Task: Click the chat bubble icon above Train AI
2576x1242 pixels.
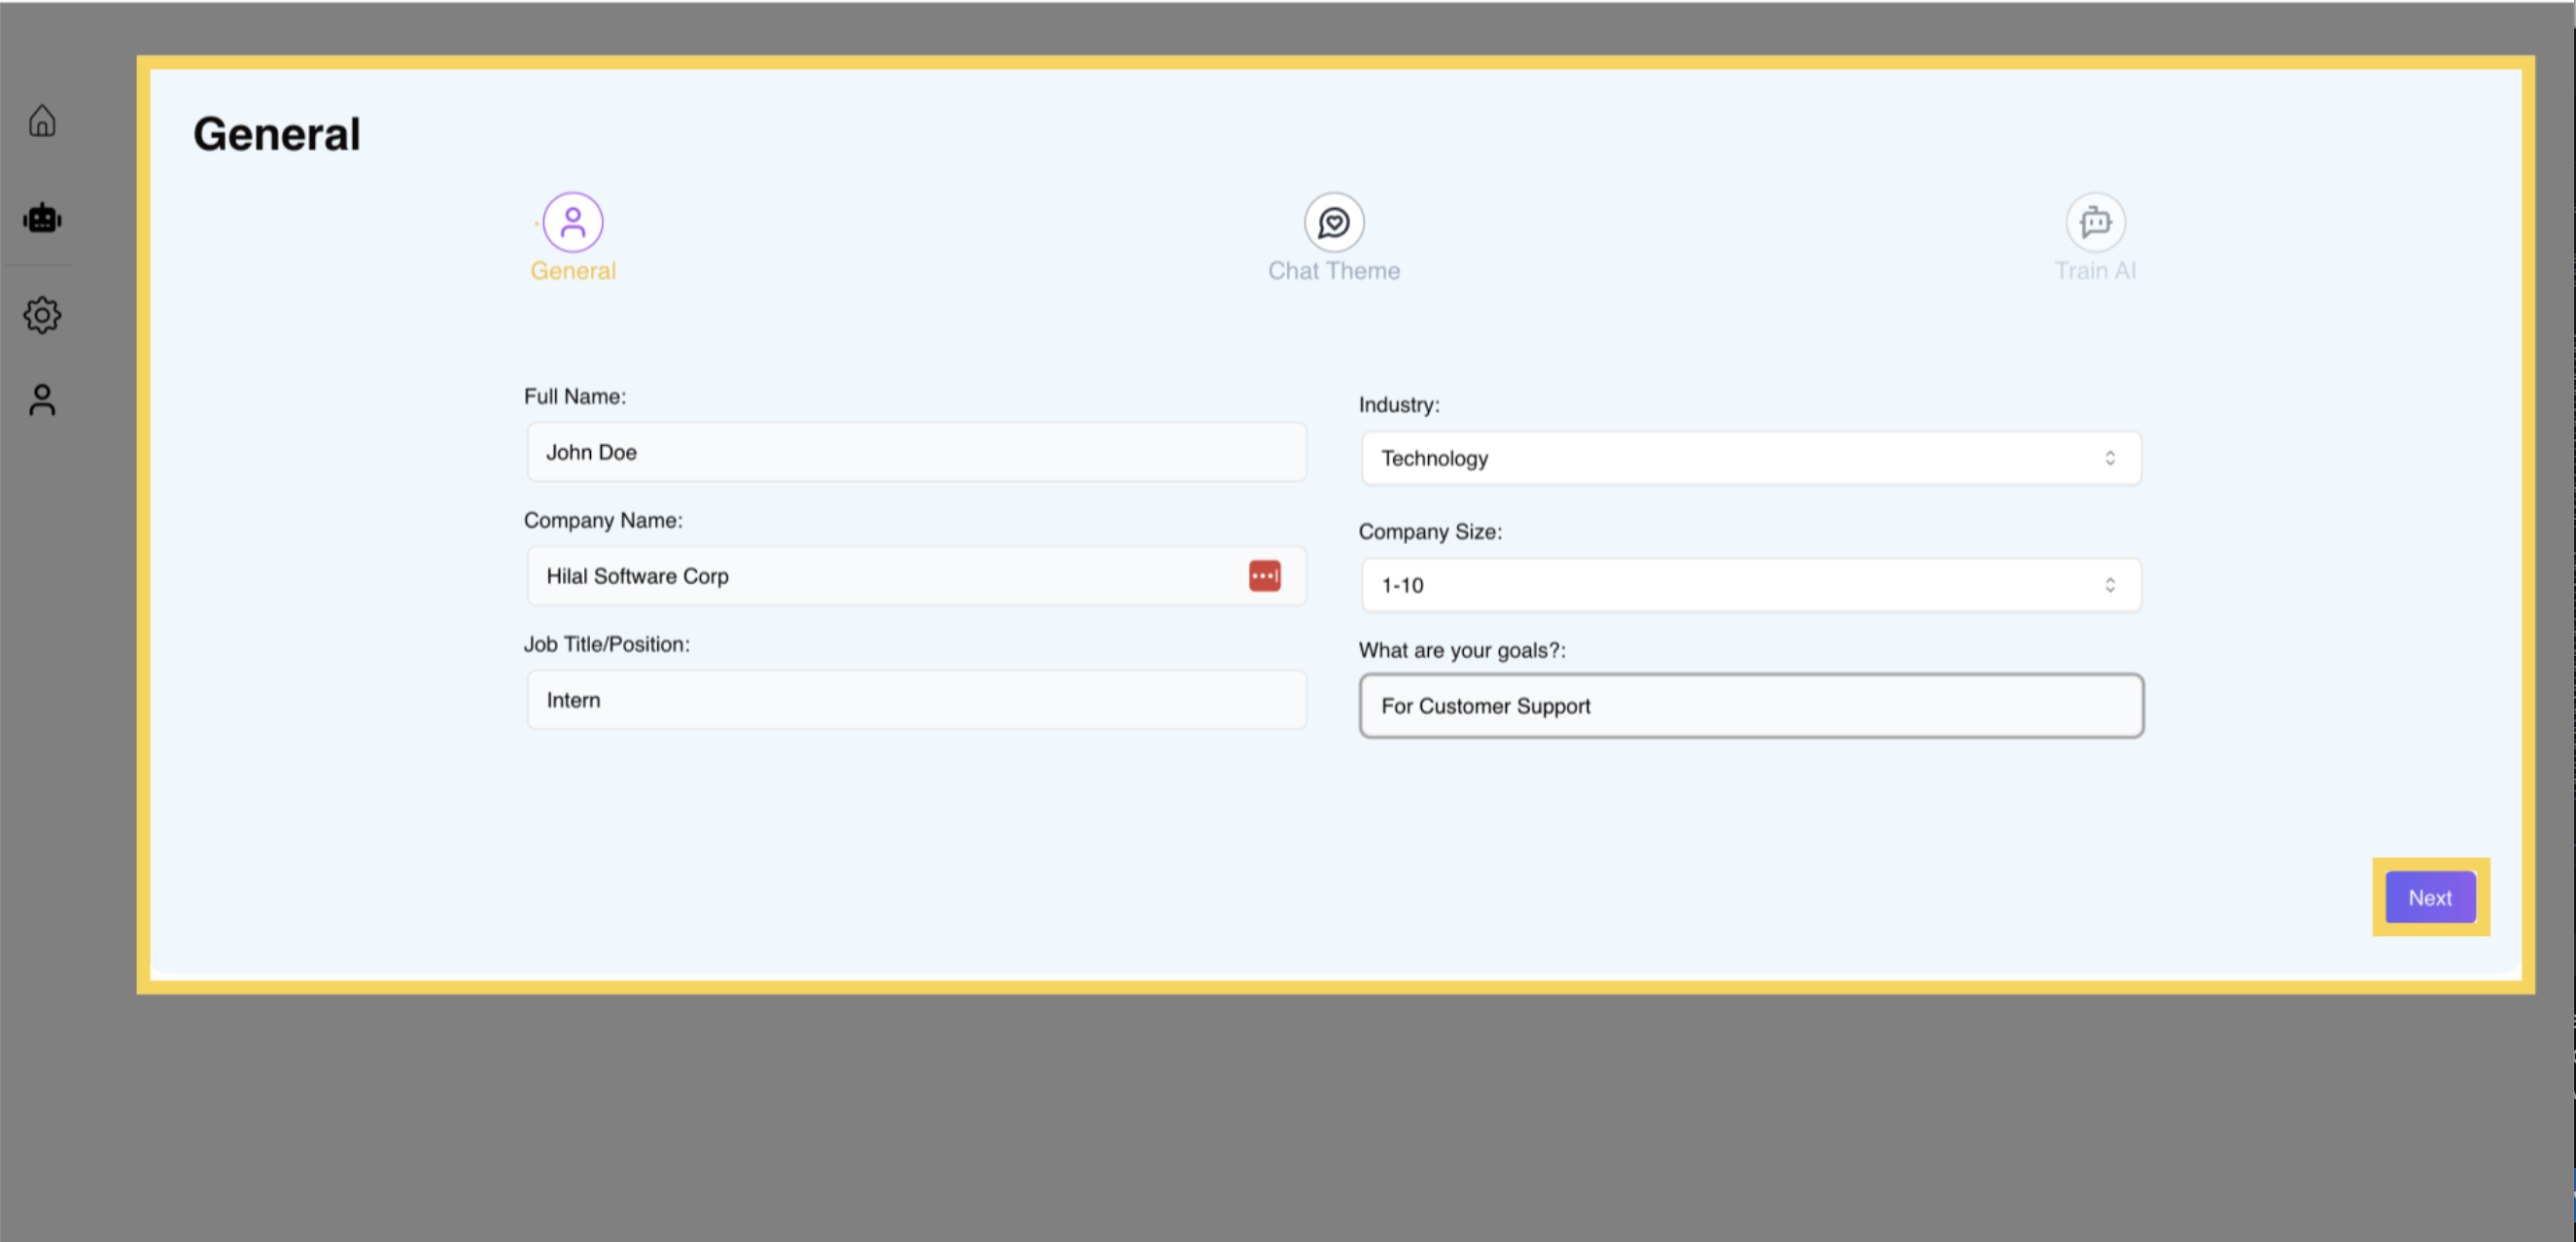Action: [x=2095, y=221]
